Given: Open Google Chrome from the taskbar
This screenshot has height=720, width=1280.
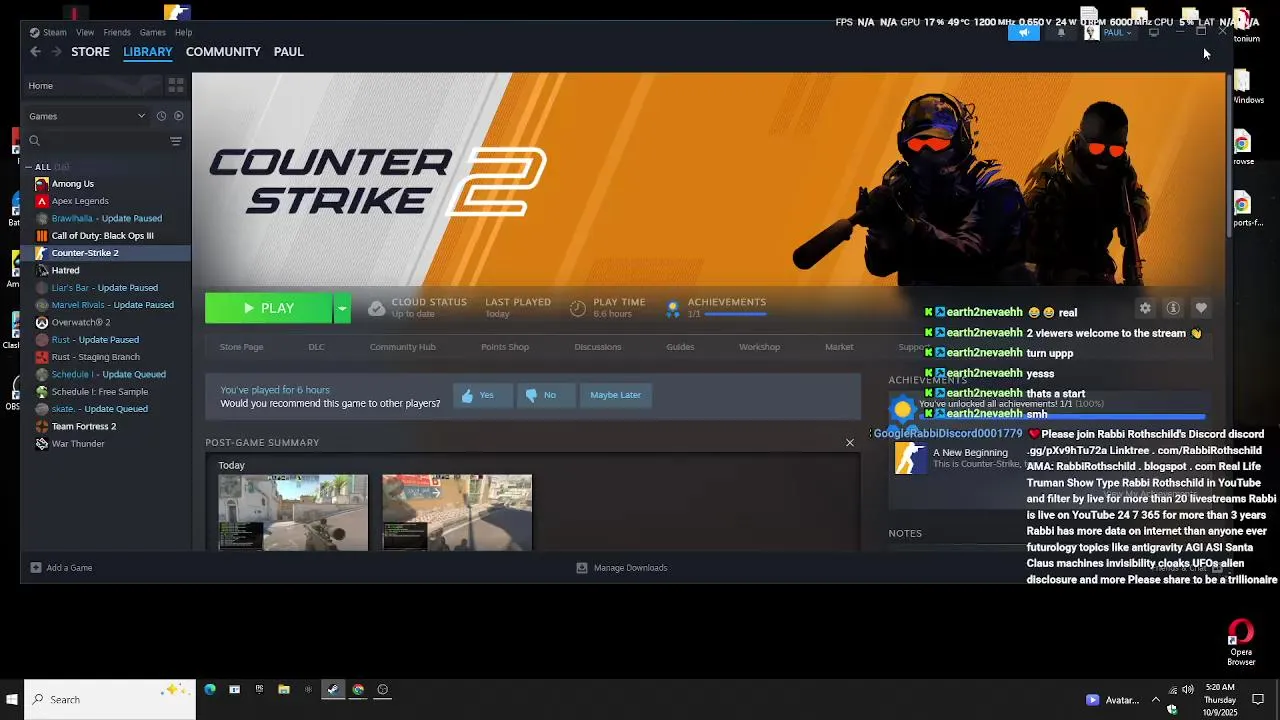Looking at the screenshot, I should pos(358,690).
